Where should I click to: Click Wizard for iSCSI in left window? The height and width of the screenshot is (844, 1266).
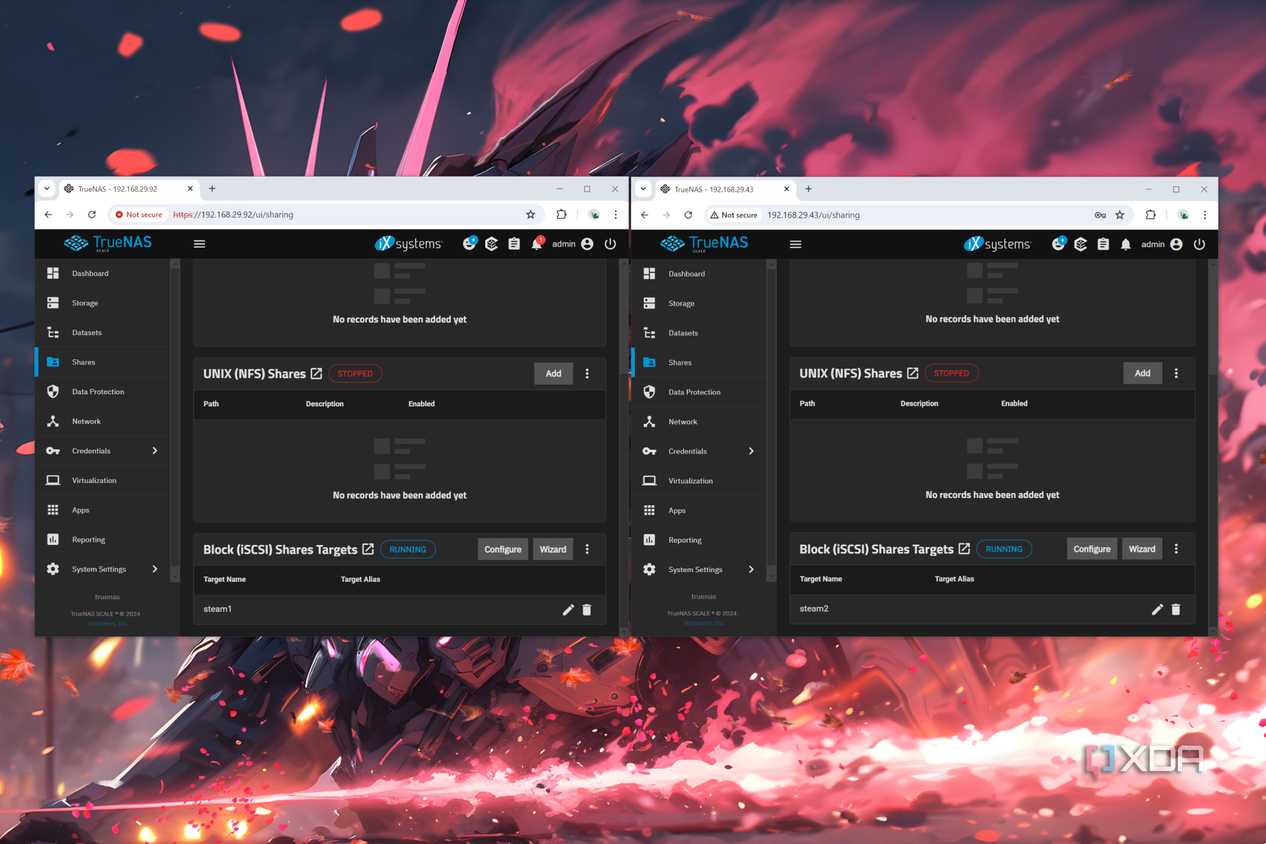point(552,549)
